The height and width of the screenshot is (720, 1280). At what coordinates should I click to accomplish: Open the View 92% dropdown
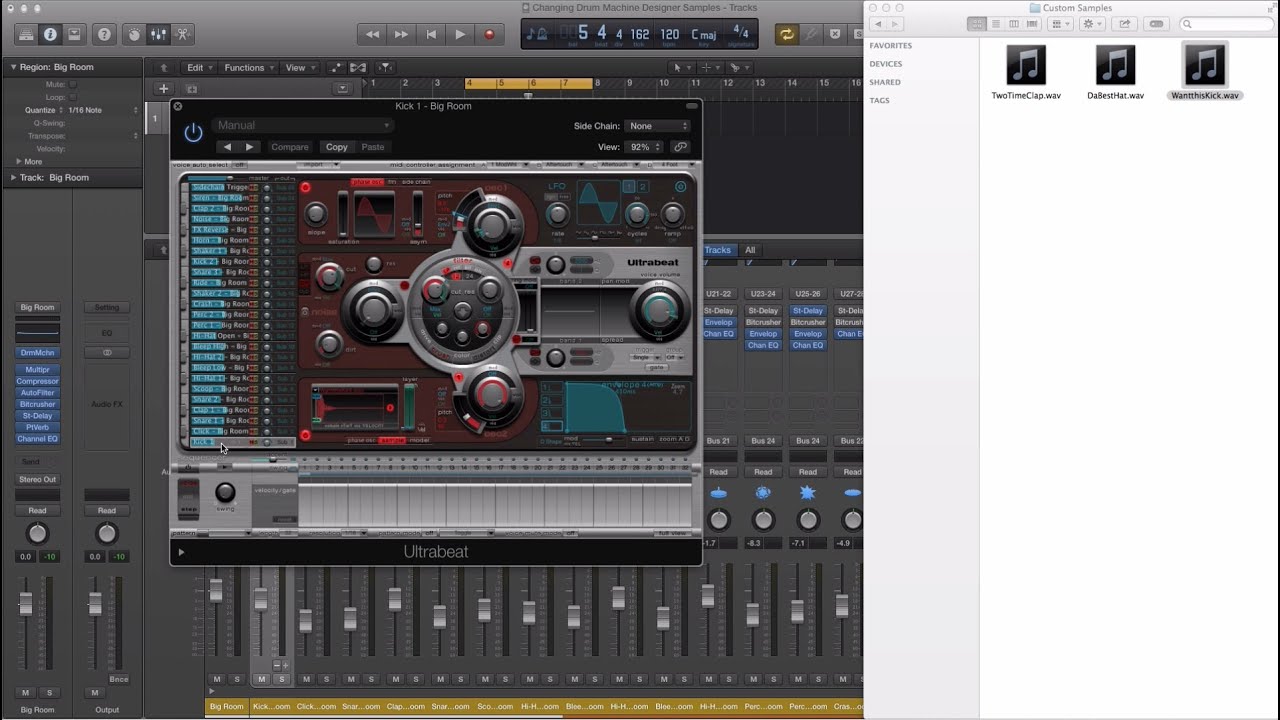645,147
